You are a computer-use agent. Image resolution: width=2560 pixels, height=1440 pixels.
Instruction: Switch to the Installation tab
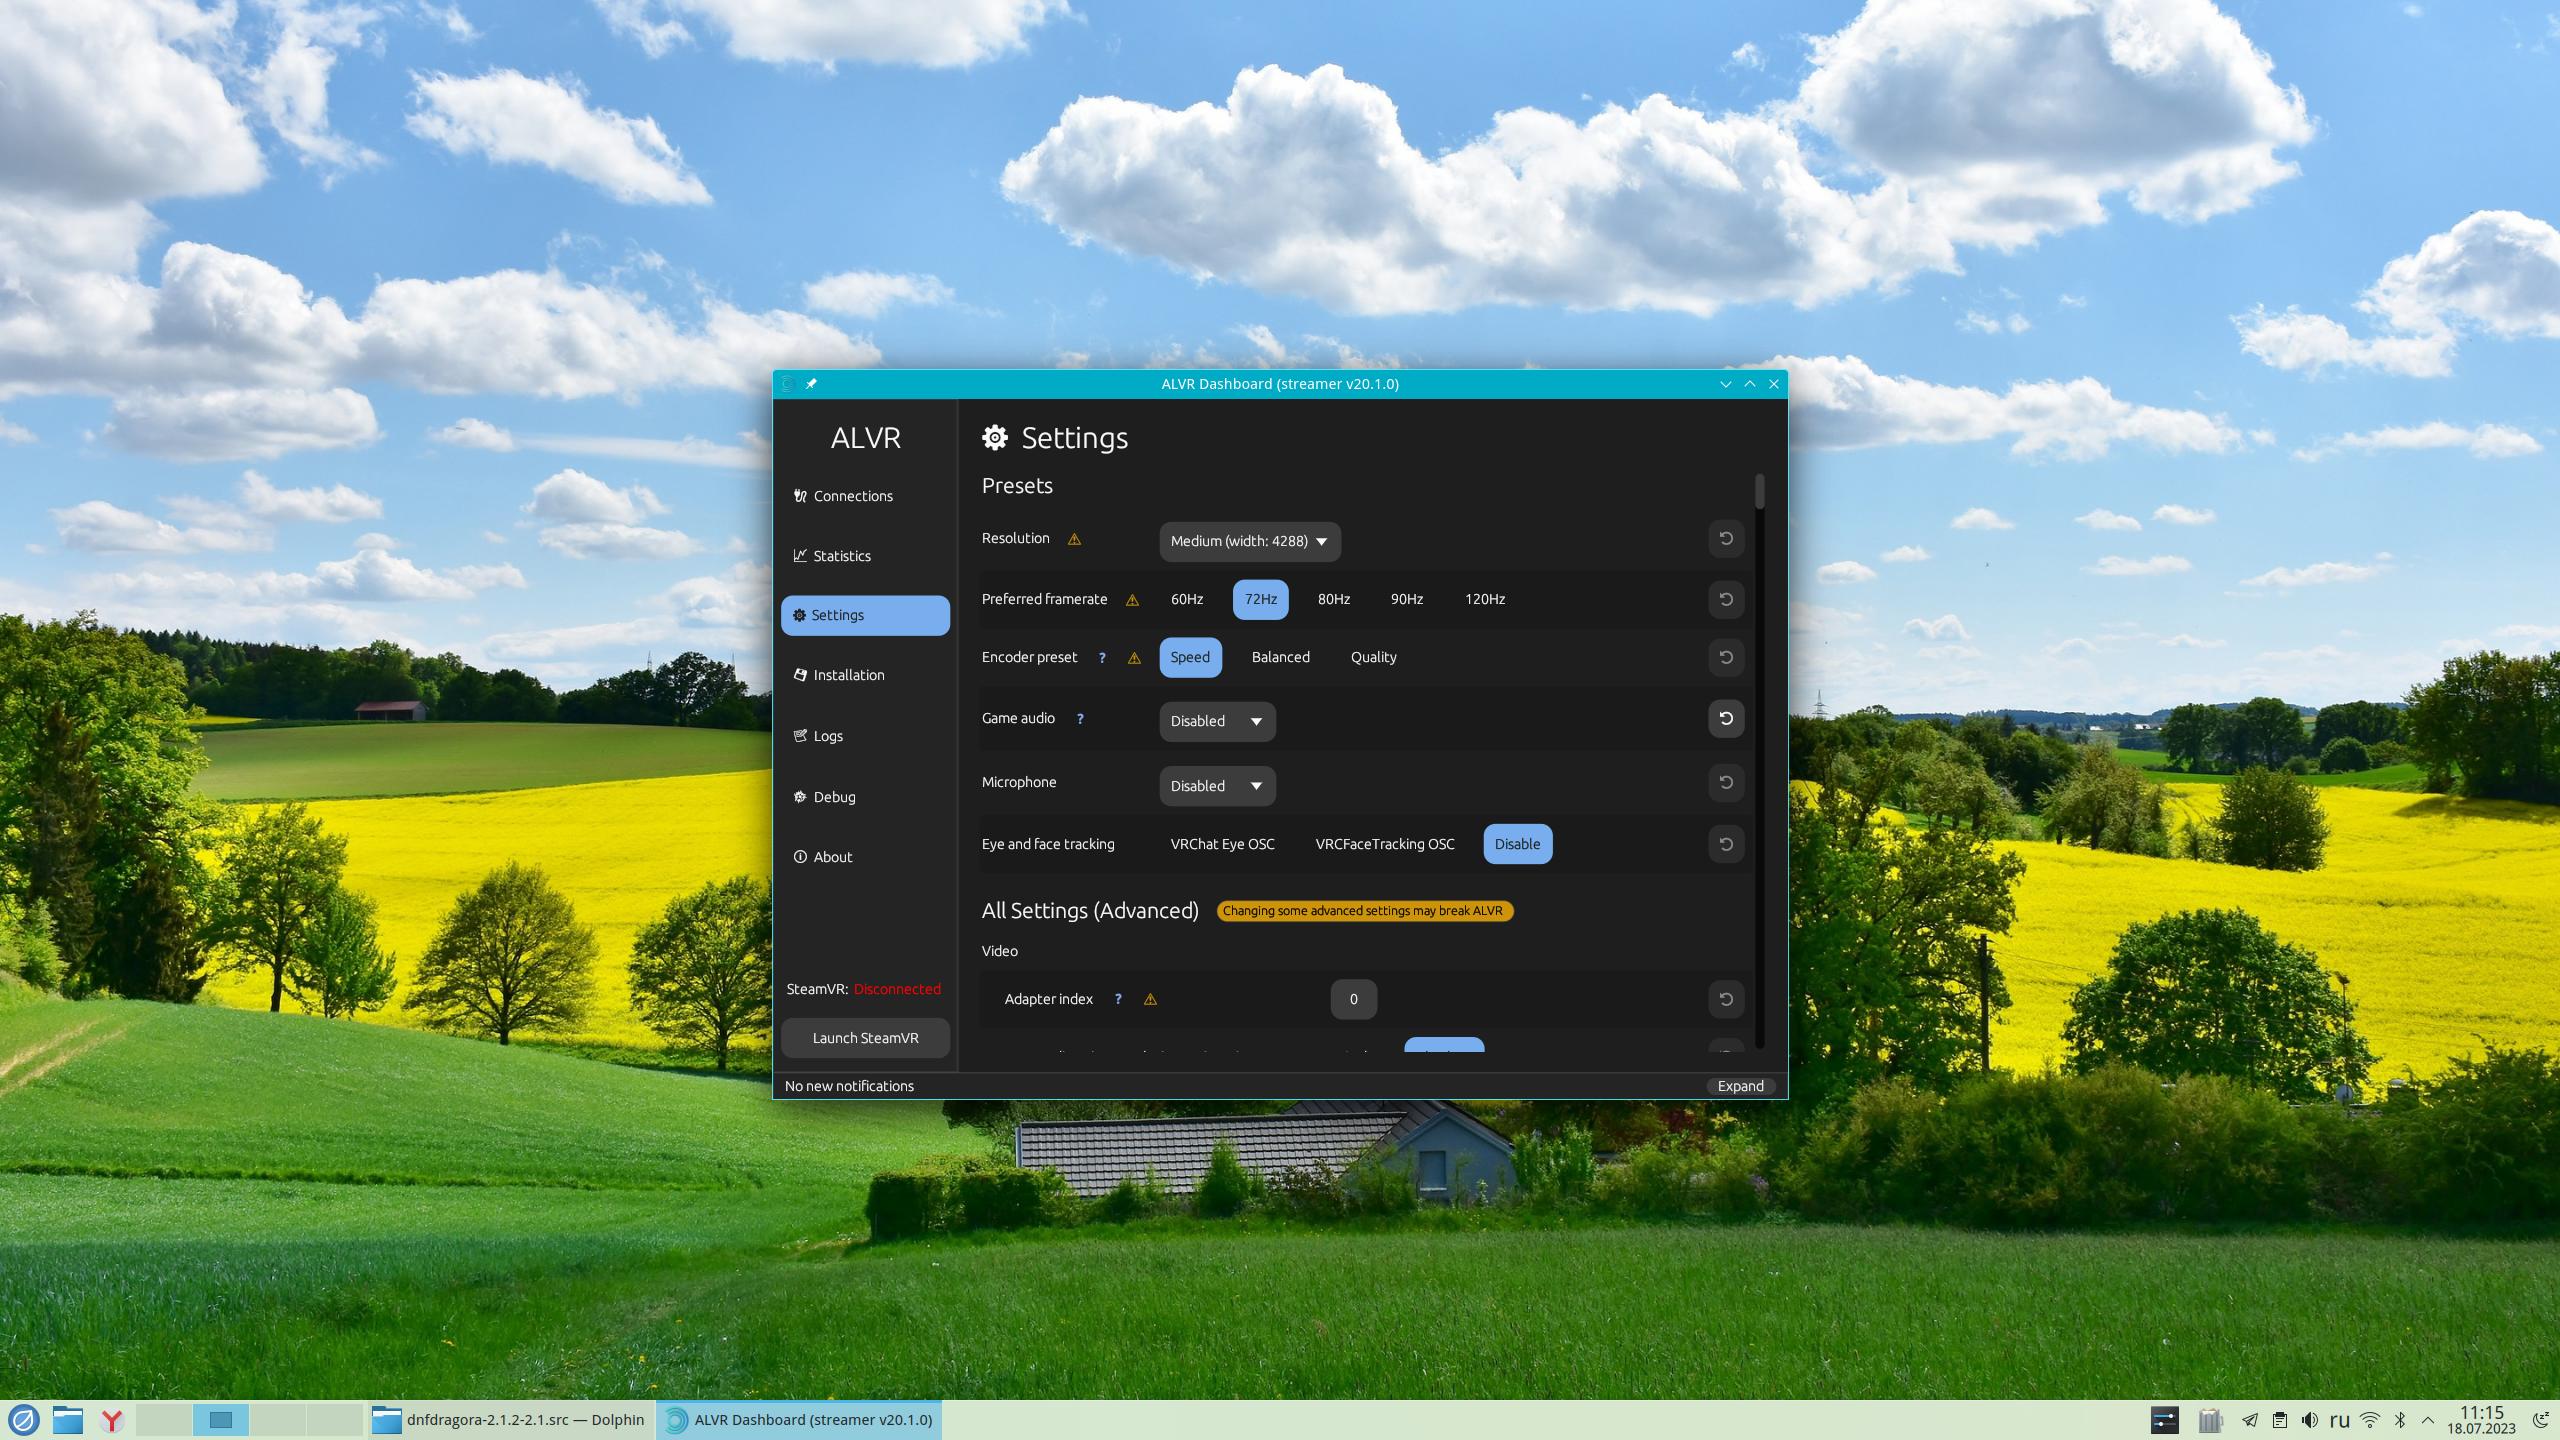click(848, 675)
